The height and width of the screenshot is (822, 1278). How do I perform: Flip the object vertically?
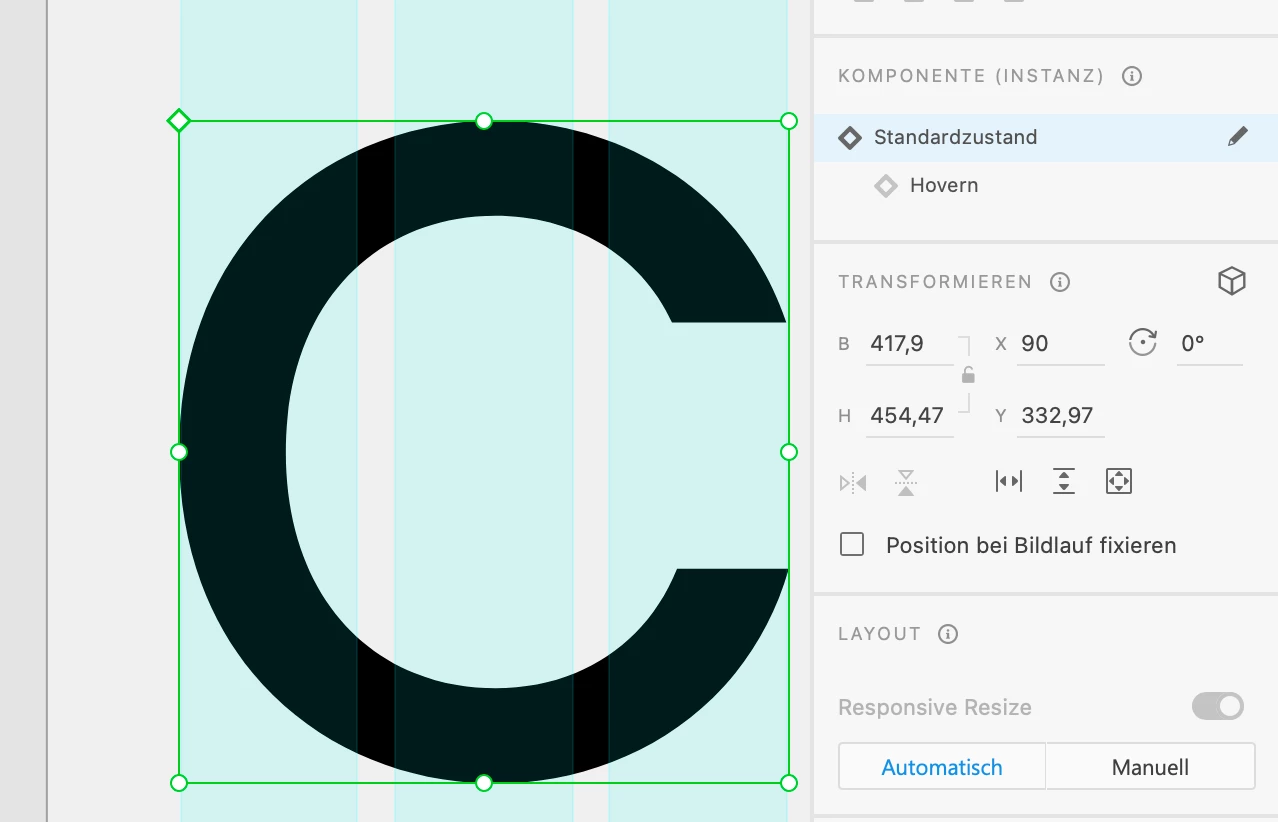coord(906,483)
